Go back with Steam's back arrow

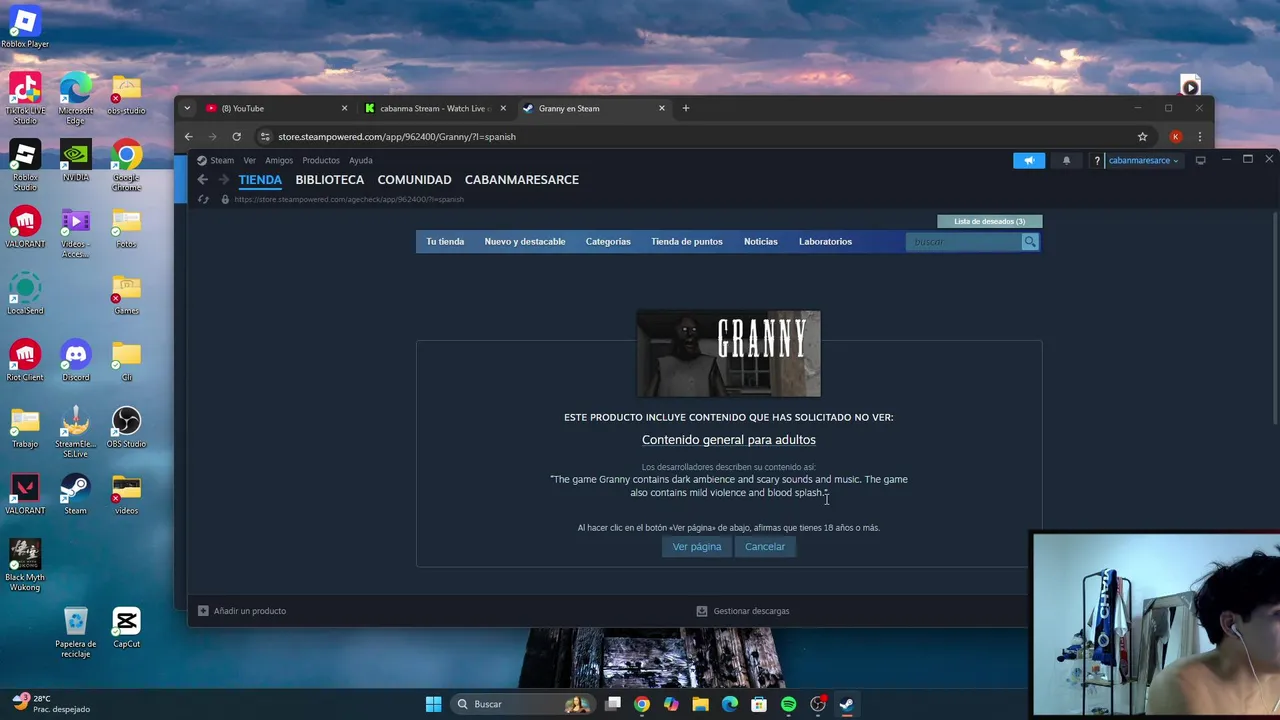click(x=202, y=180)
